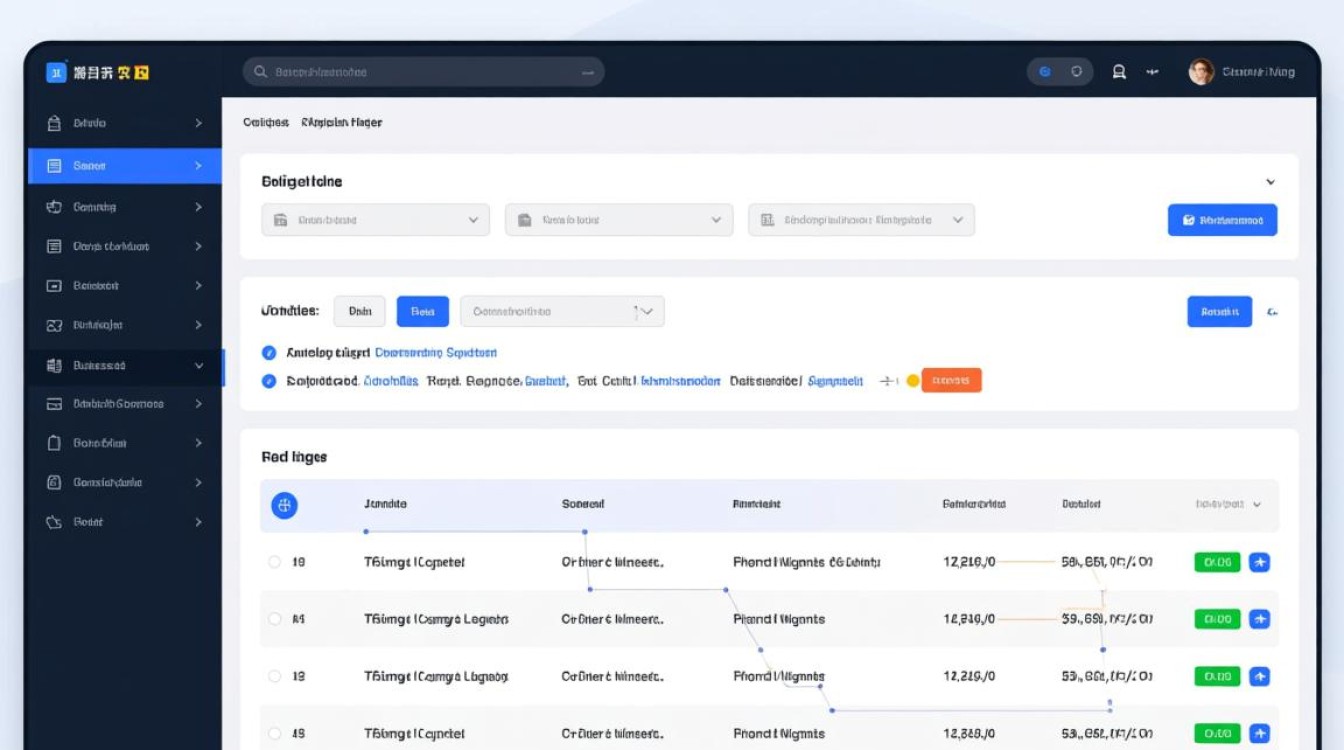Screen dimensions: 1344x750
Task: Toggle the blue theme switch in top bar
Action: point(1045,72)
